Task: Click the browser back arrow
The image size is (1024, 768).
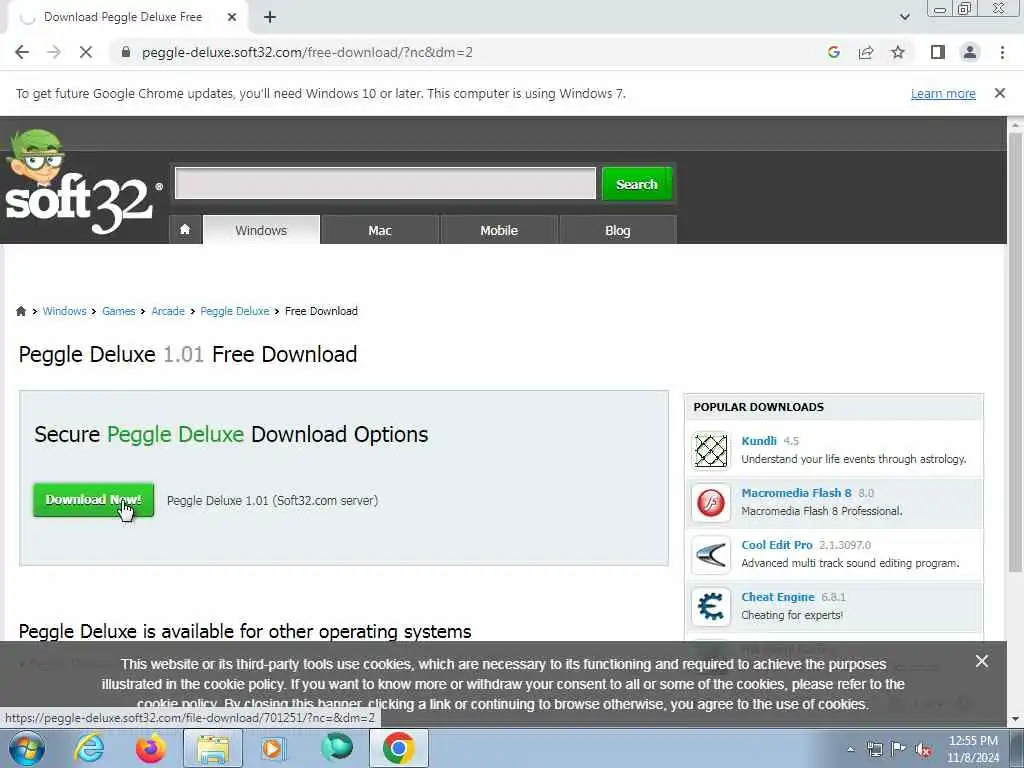Action: coord(22,52)
